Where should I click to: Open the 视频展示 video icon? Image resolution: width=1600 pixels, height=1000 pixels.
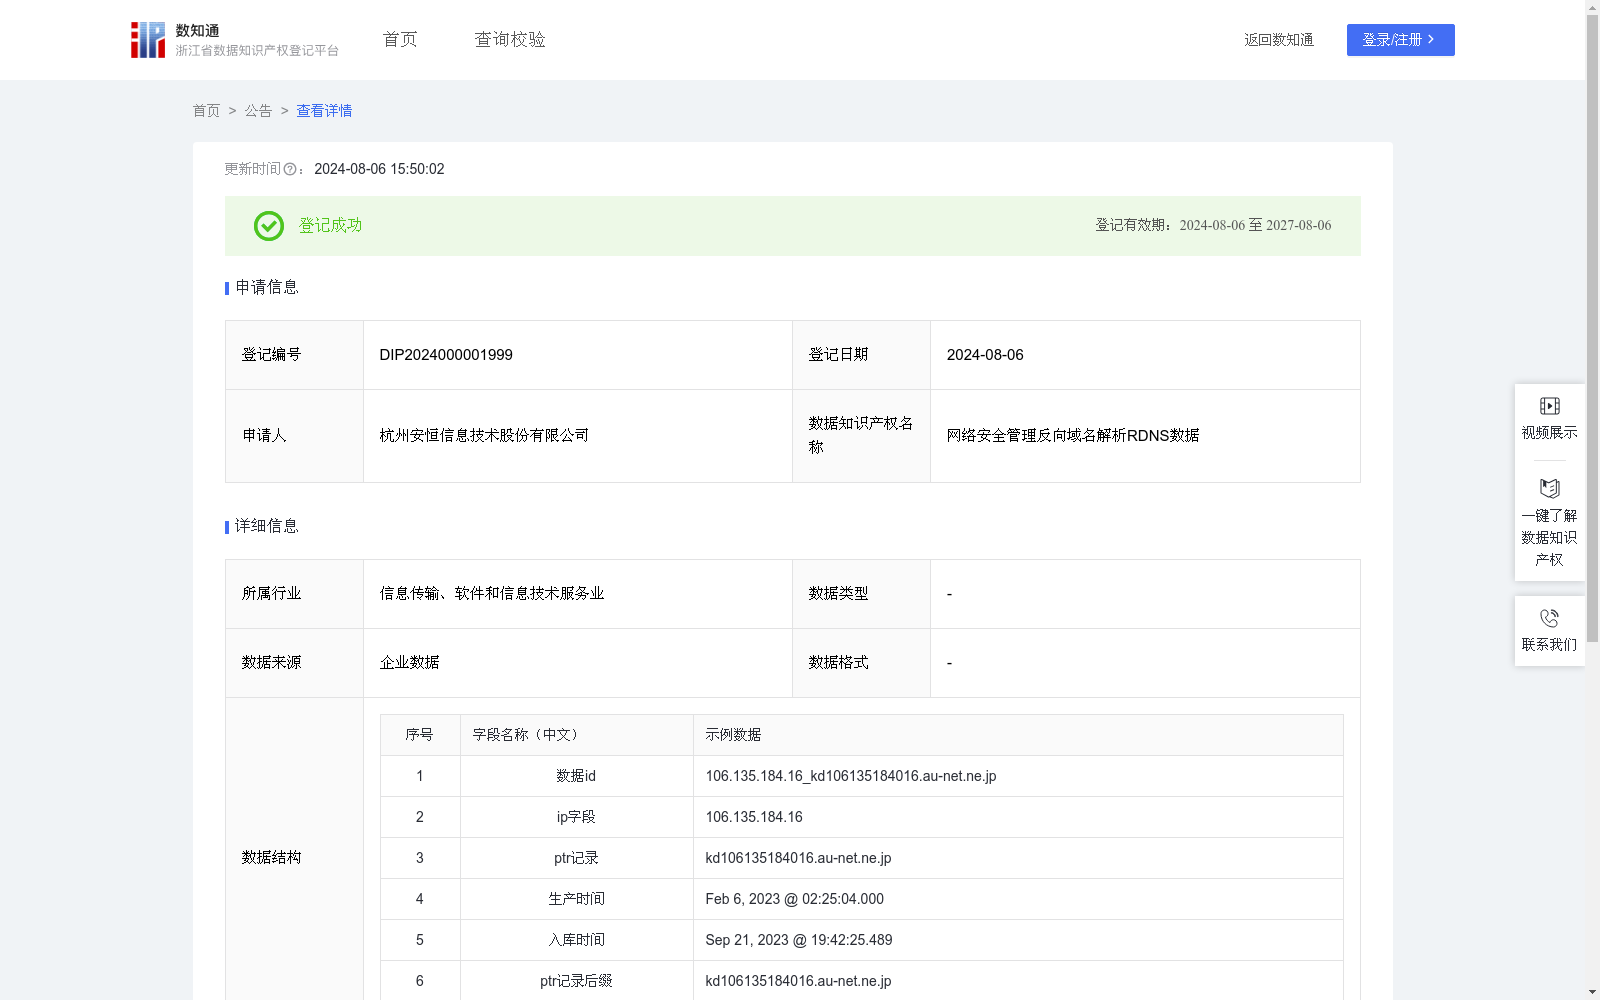(x=1550, y=406)
